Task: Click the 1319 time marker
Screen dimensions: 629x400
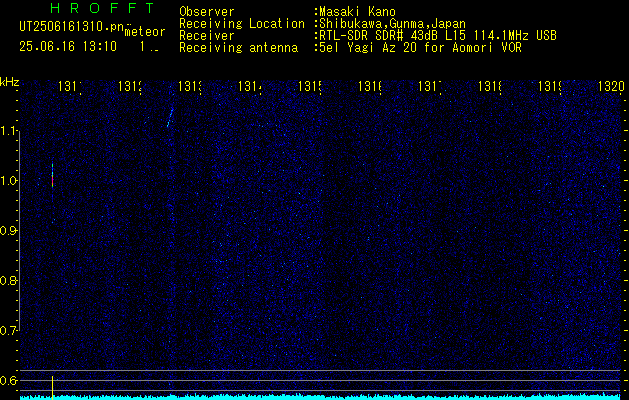Action: coord(549,86)
